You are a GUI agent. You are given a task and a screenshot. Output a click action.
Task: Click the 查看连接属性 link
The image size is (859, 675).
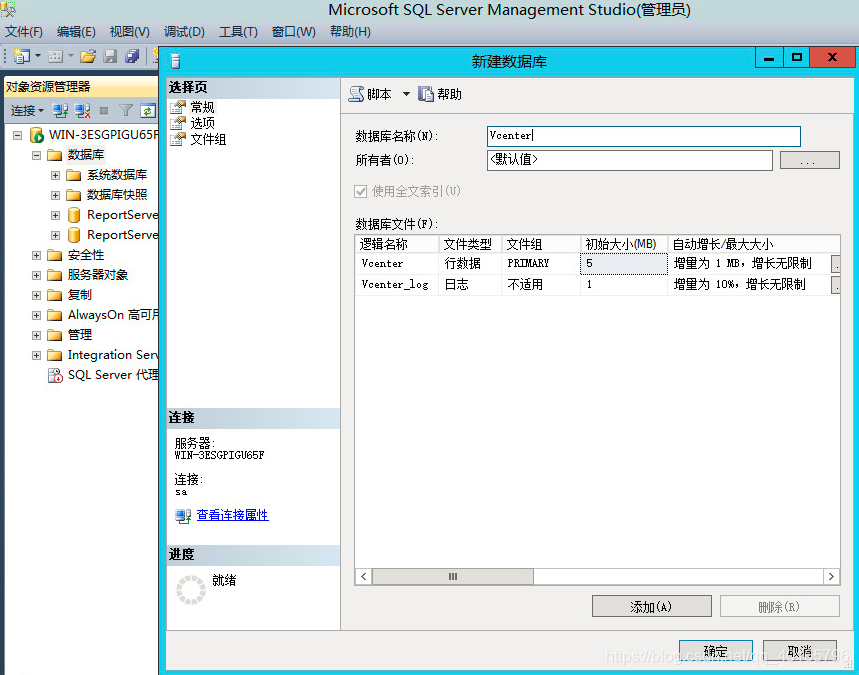click(x=232, y=515)
